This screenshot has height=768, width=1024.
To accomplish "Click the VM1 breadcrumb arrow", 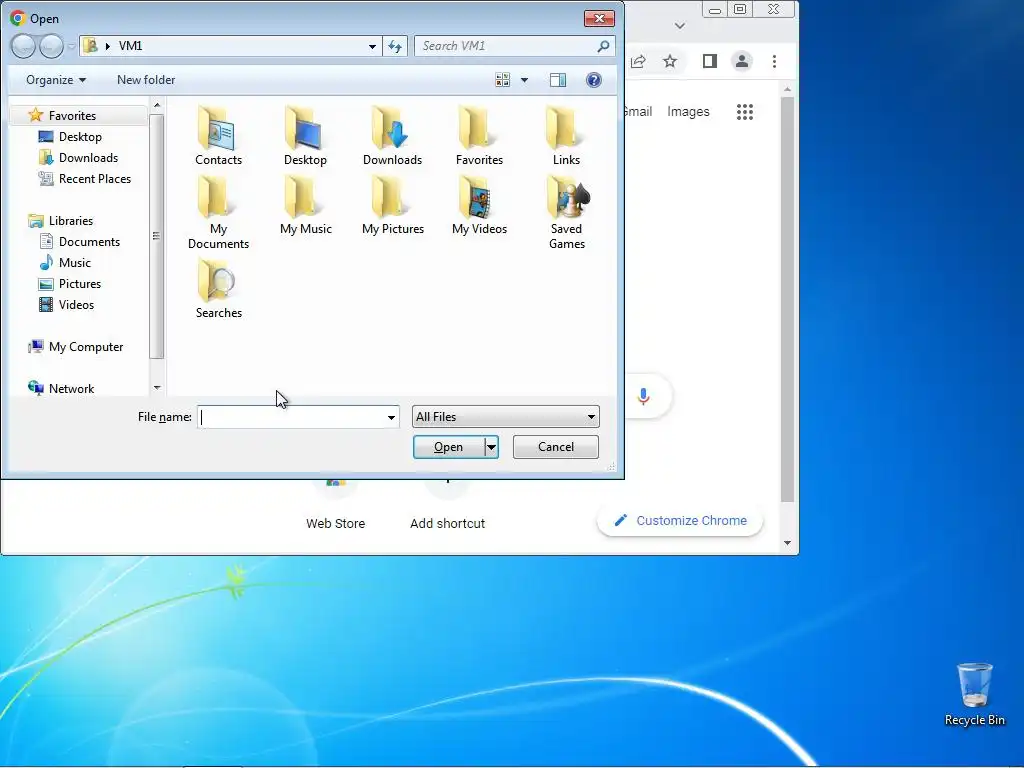I will (108, 46).
